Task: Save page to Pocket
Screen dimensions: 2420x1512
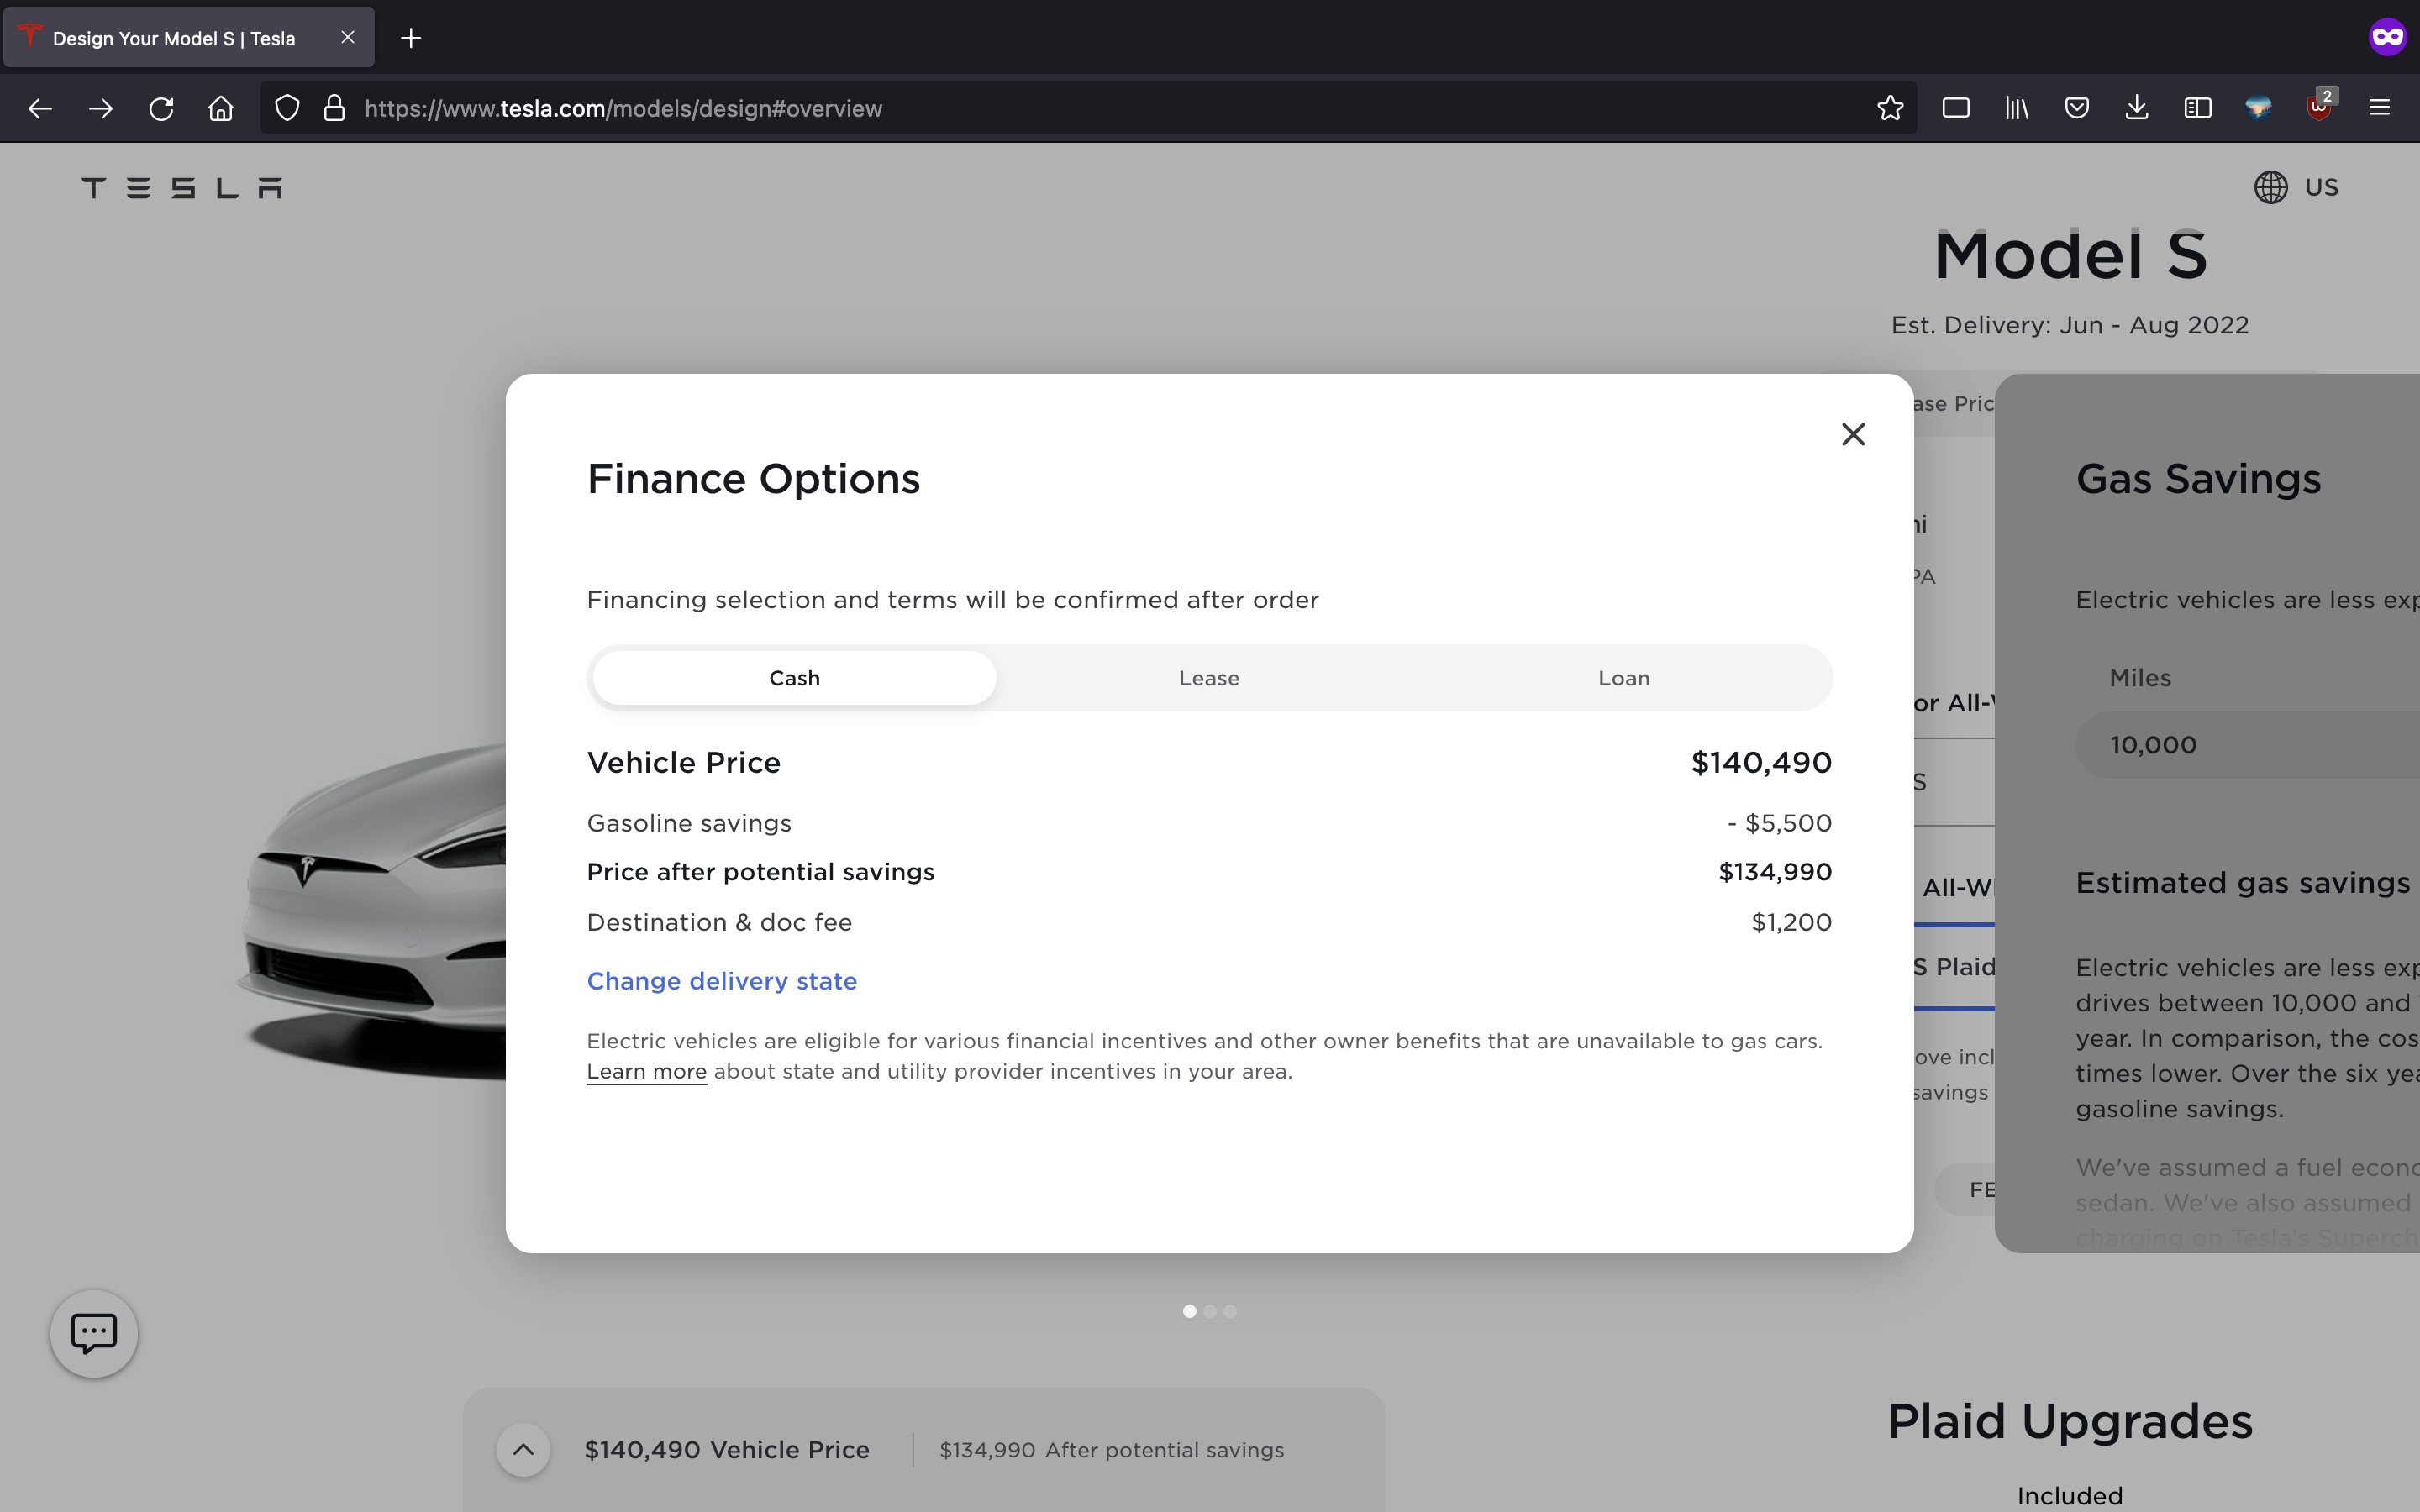Action: 2077,108
